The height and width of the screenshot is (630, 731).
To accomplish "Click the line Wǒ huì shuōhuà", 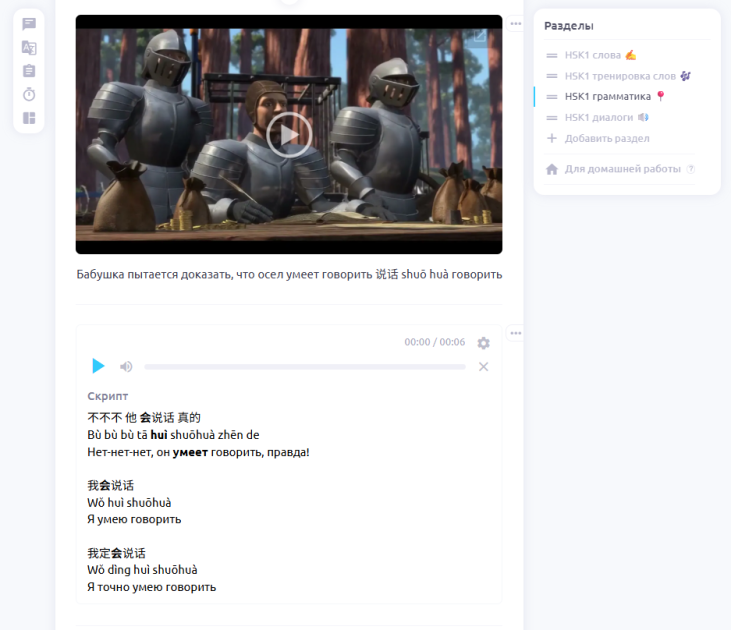I will (x=129, y=503).
